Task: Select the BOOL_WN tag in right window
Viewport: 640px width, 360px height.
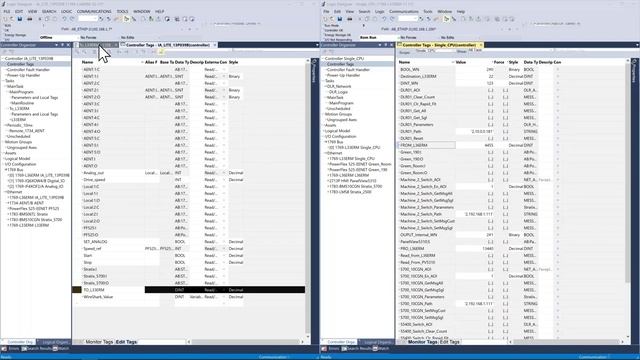Action: 409,69
